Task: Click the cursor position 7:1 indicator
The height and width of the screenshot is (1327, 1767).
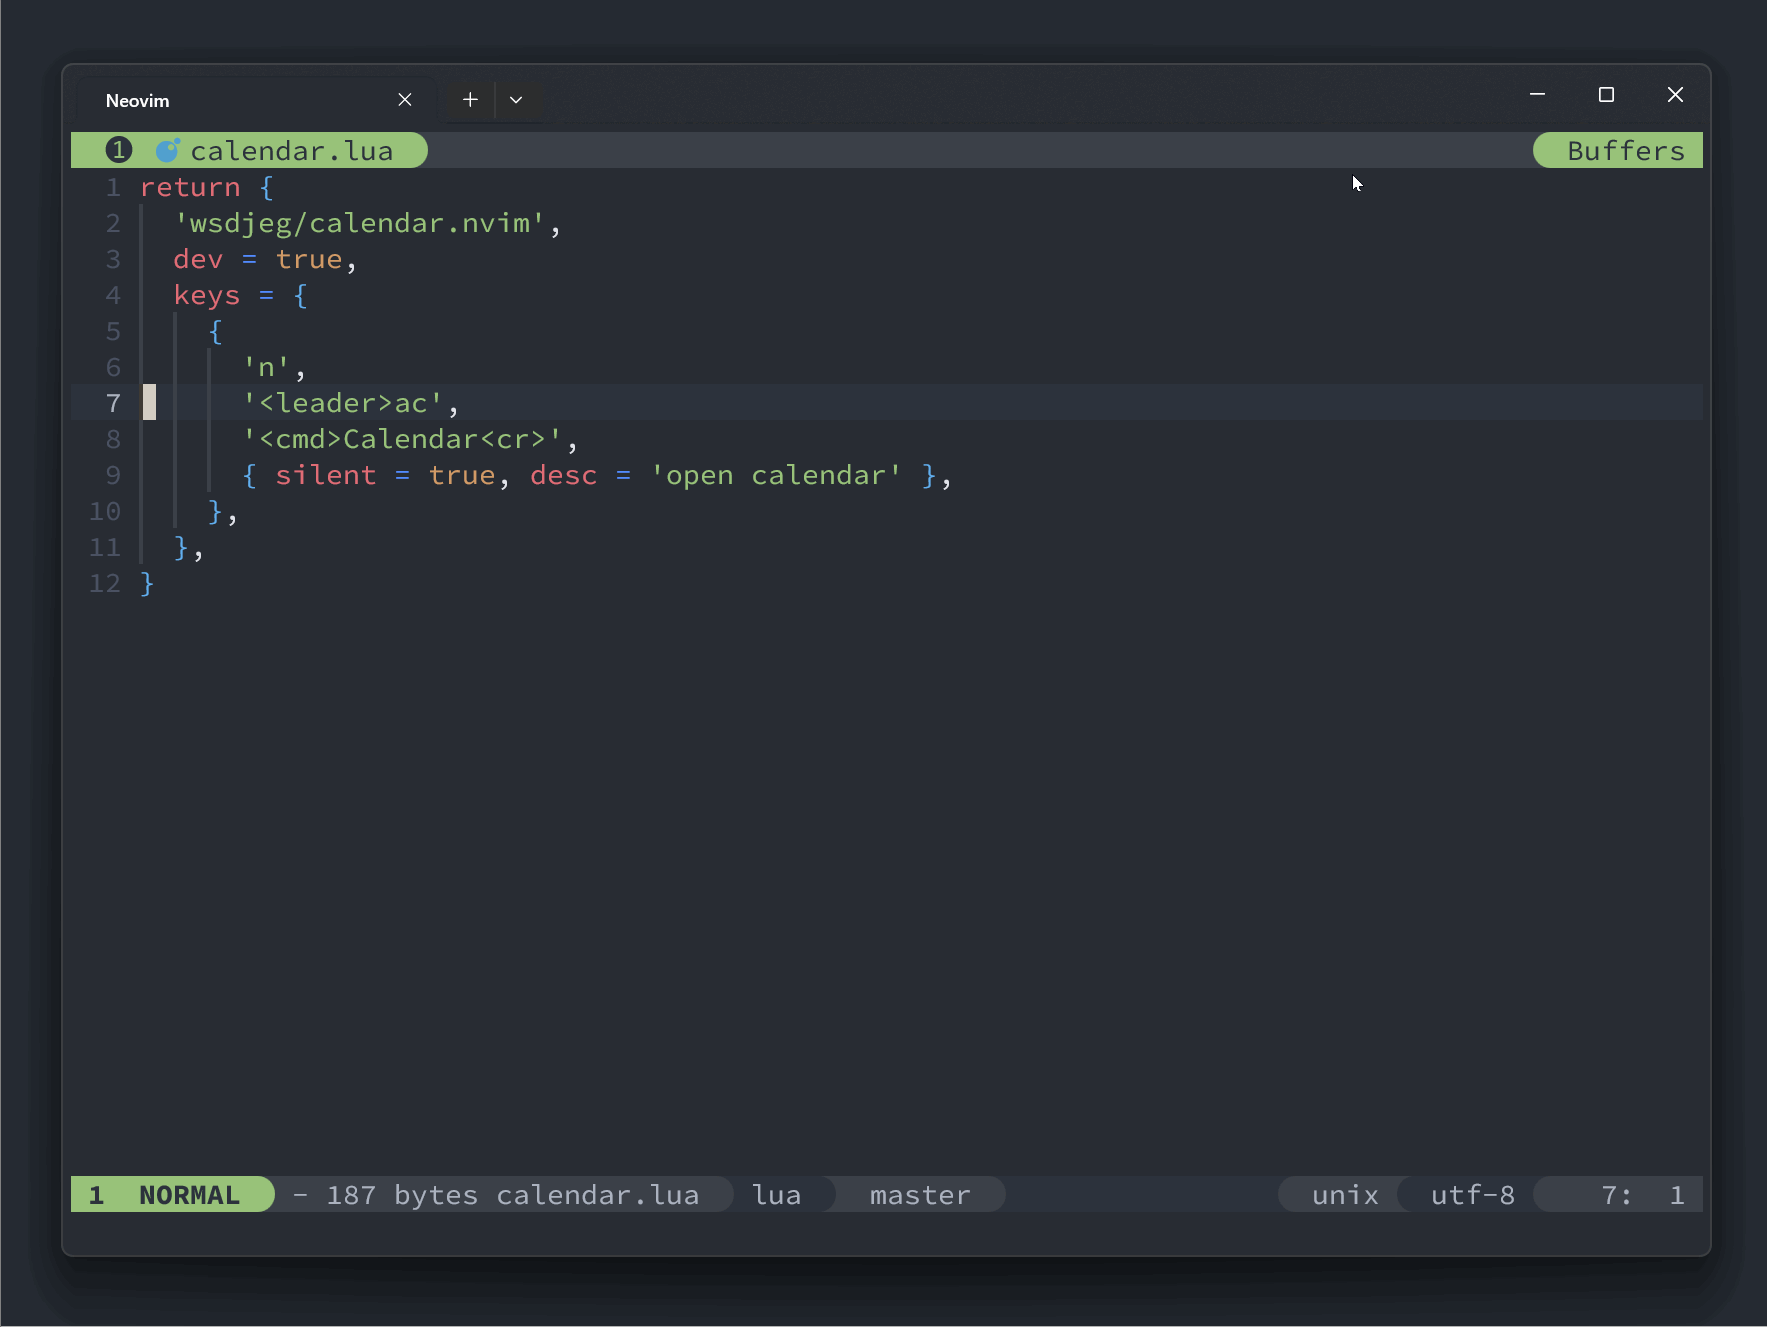Action: (1640, 1195)
